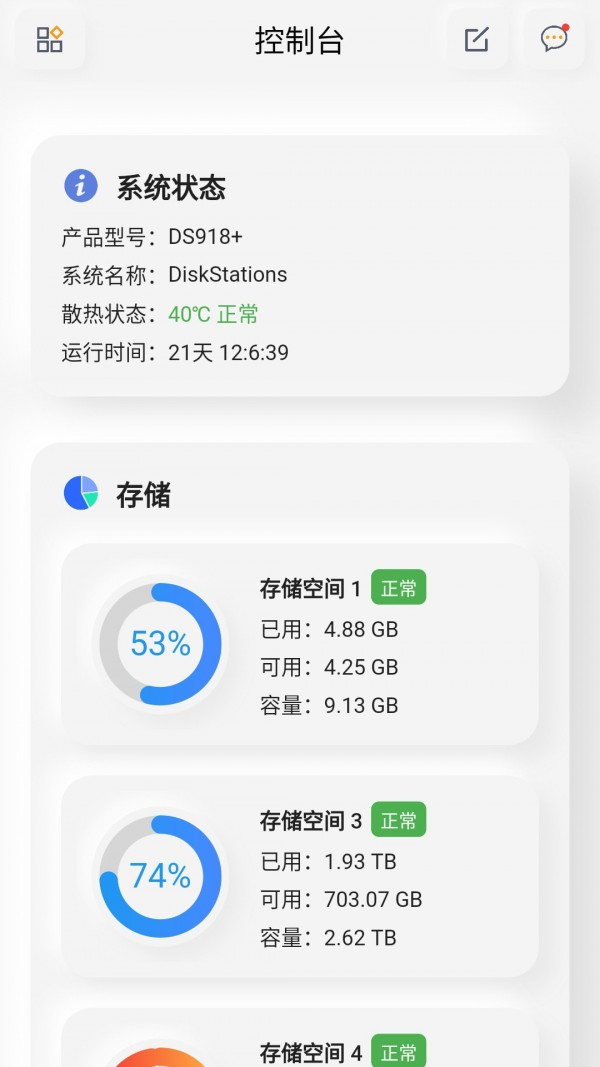
Task: Tap the compose/edit icon in top bar
Action: [x=476, y=40]
